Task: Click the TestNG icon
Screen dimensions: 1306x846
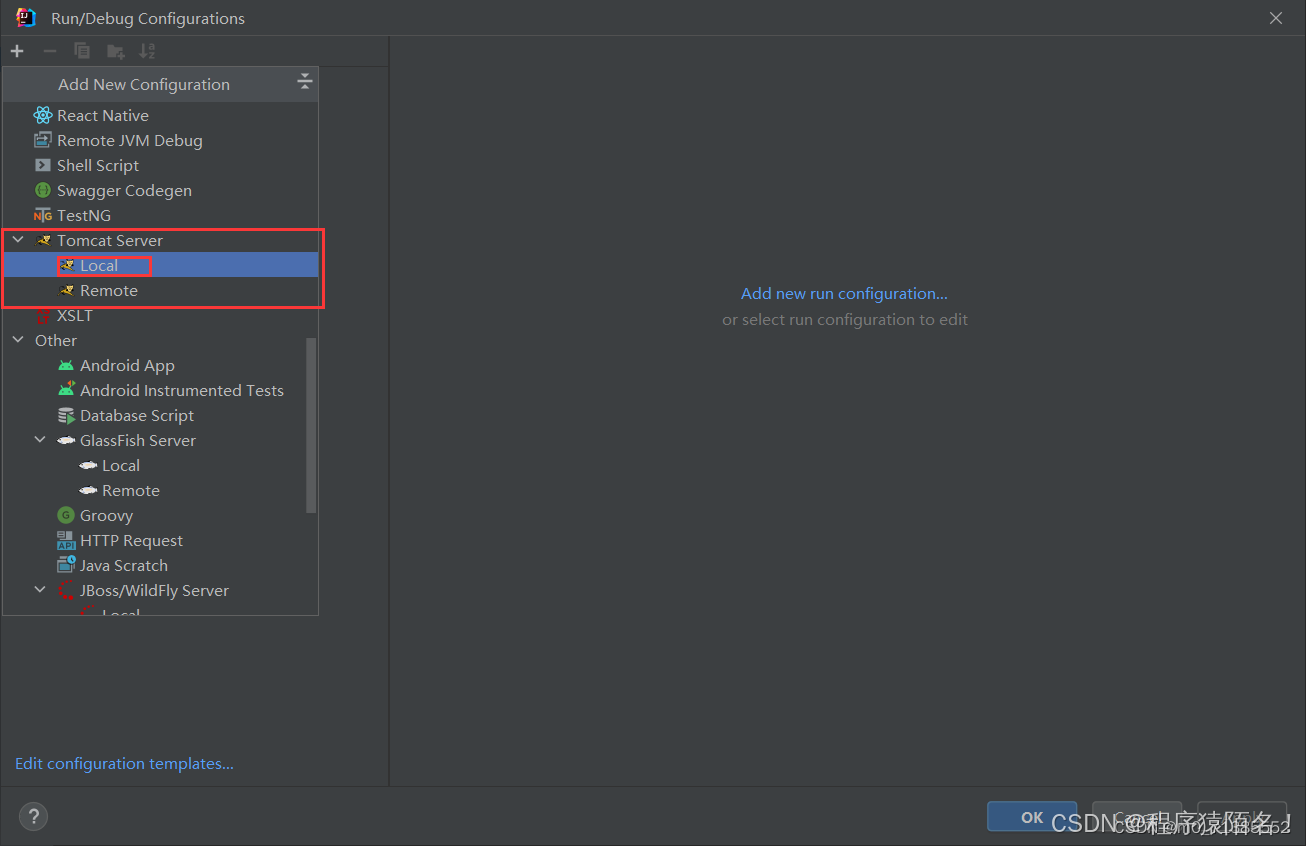Action: tap(42, 215)
